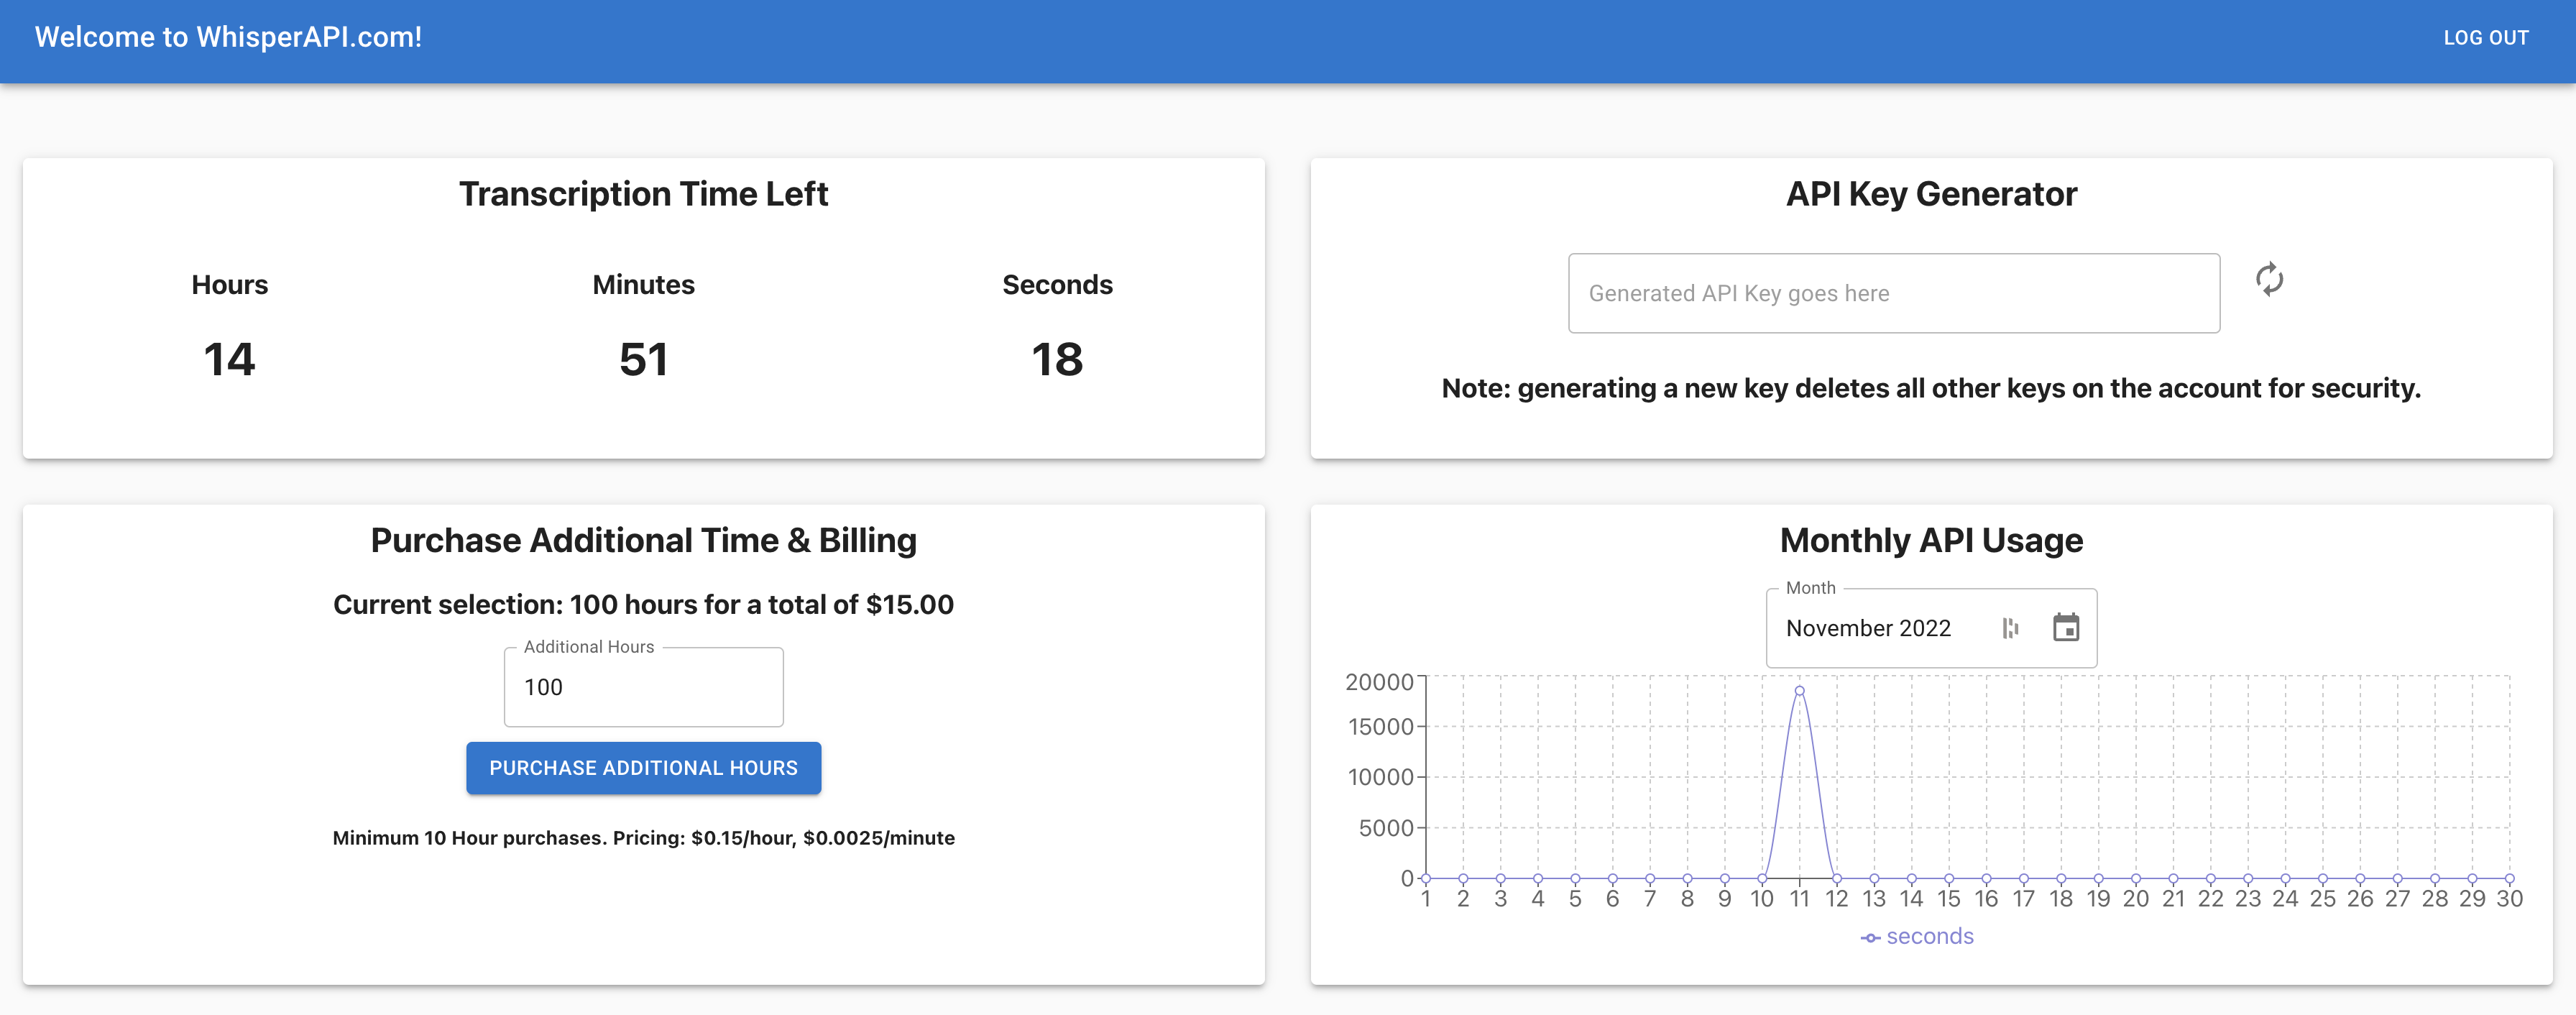Open the calendar month picker icon
This screenshot has width=2576, height=1015.
coord(2066,627)
